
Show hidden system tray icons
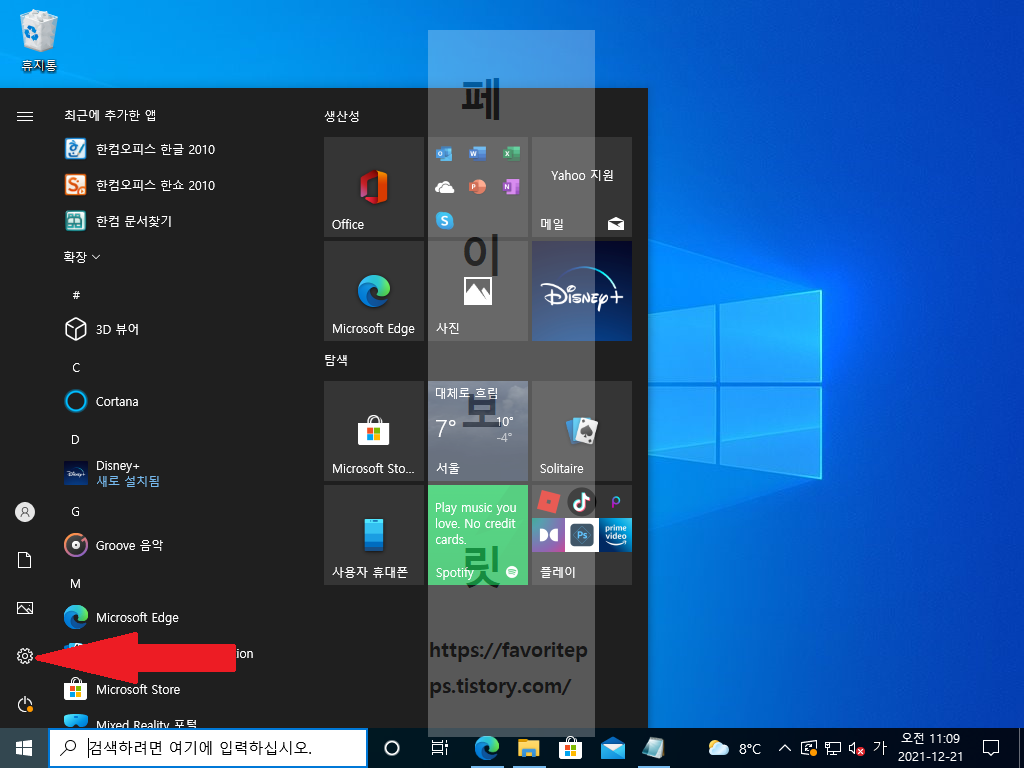click(x=785, y=748)
